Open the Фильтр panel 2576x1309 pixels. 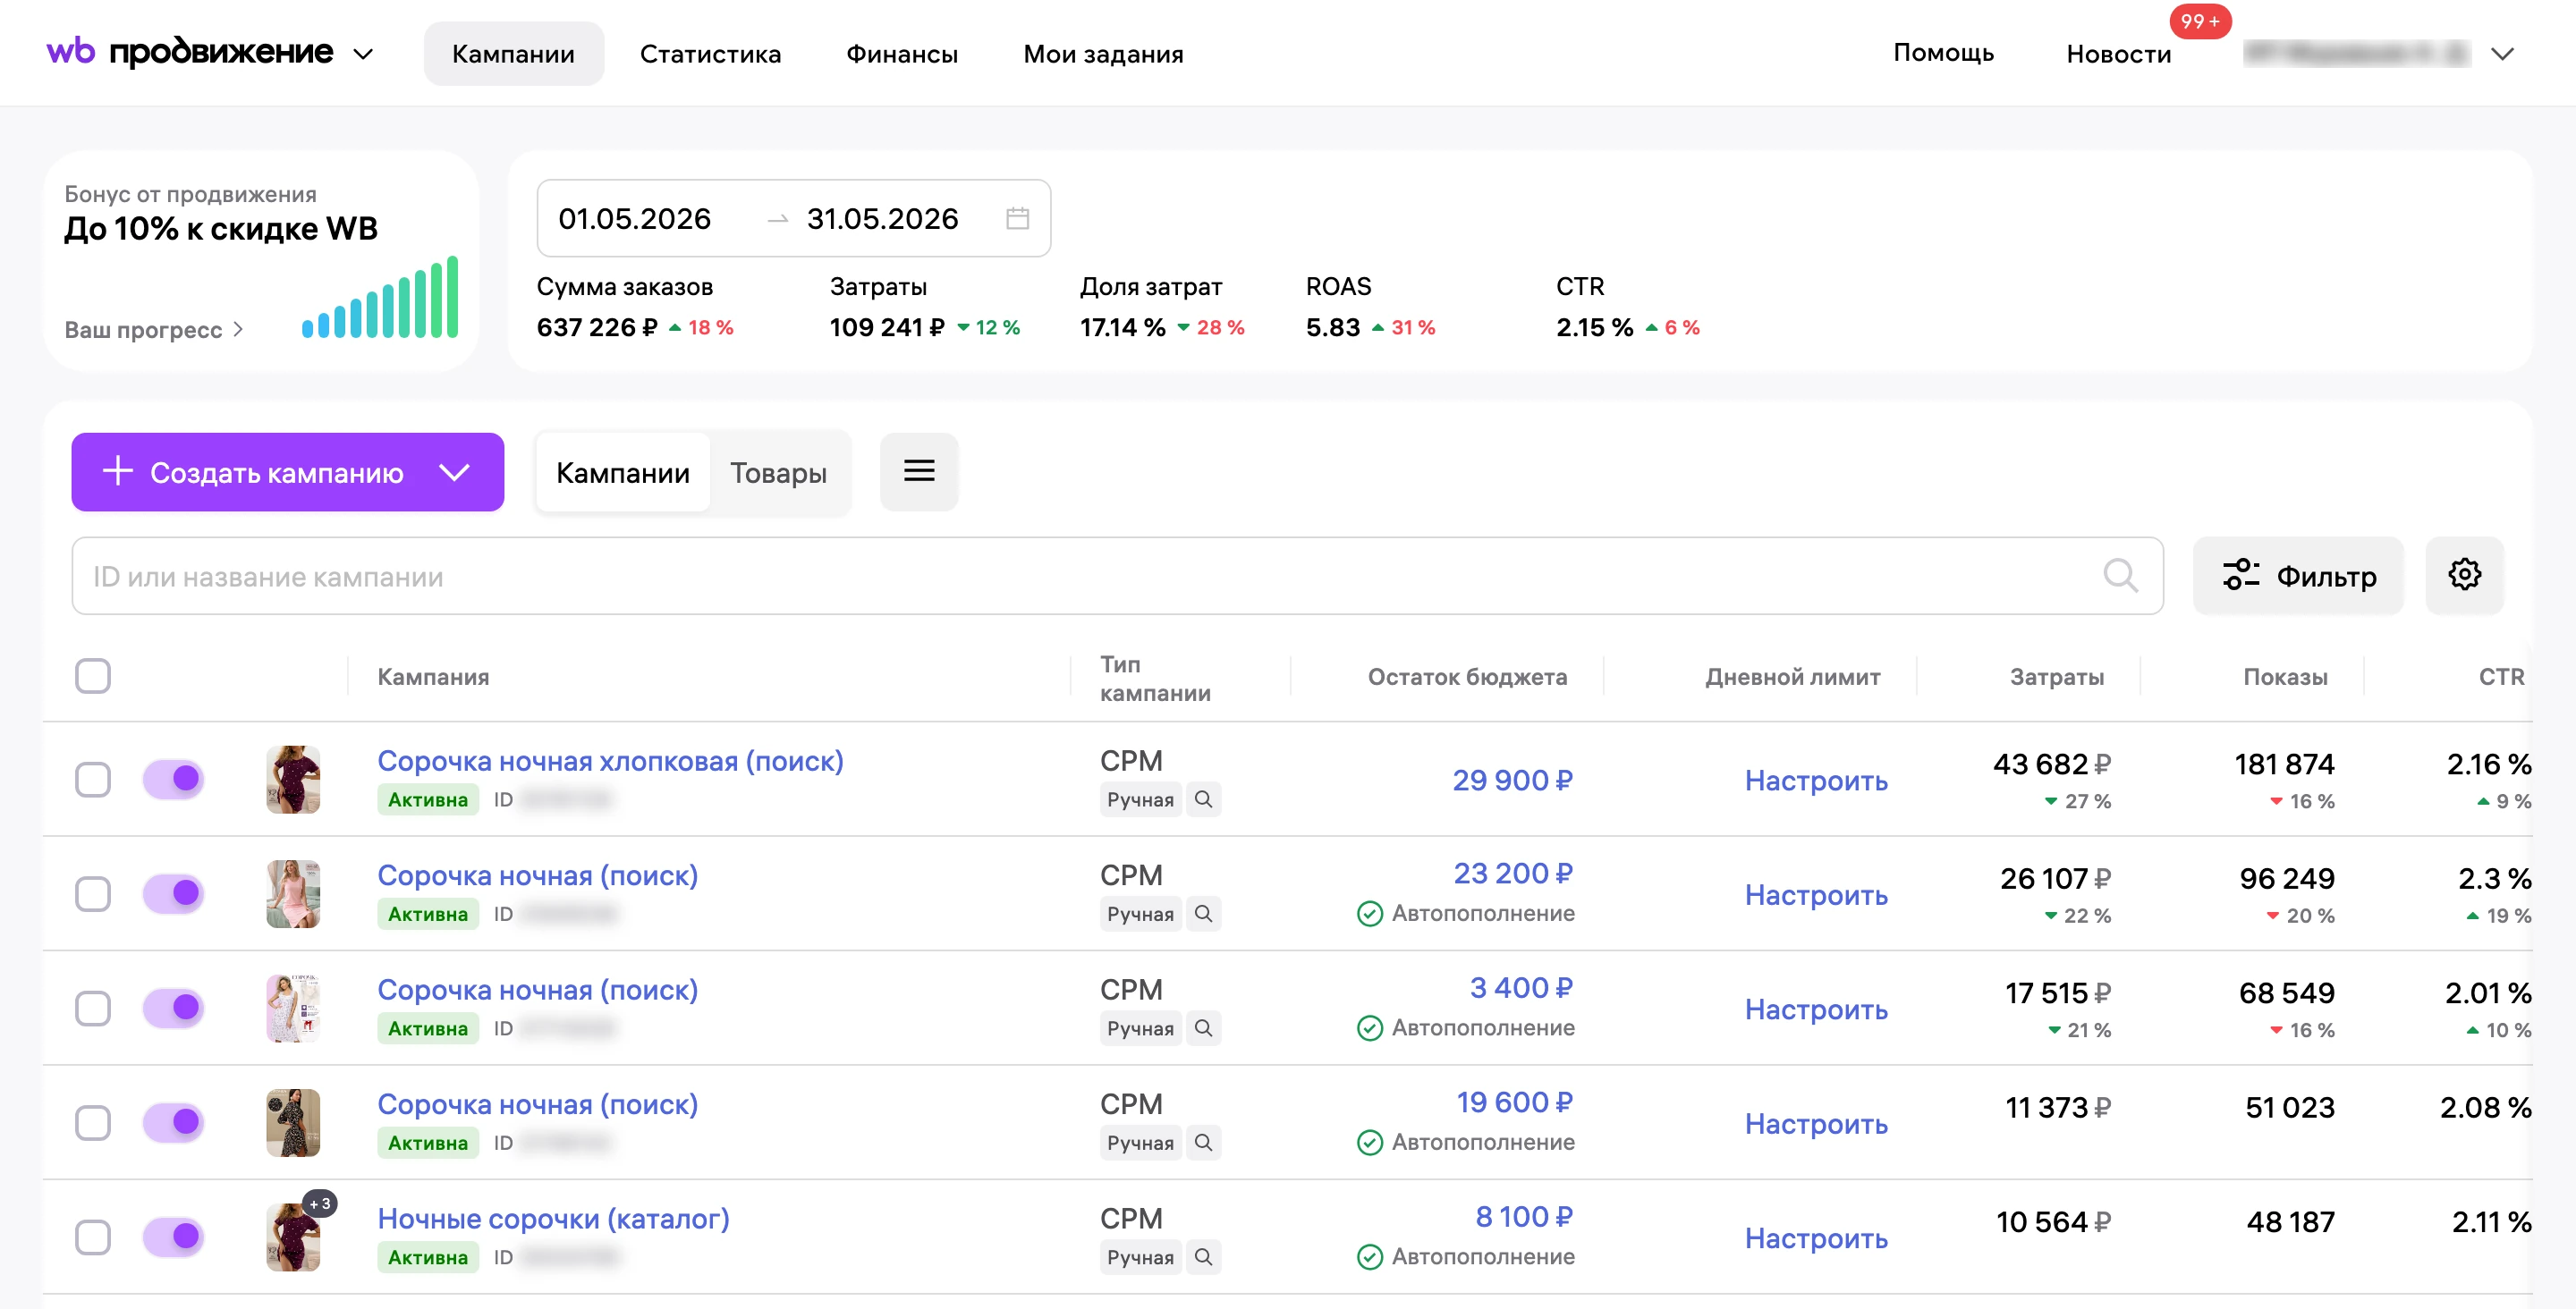[2298, 575]
